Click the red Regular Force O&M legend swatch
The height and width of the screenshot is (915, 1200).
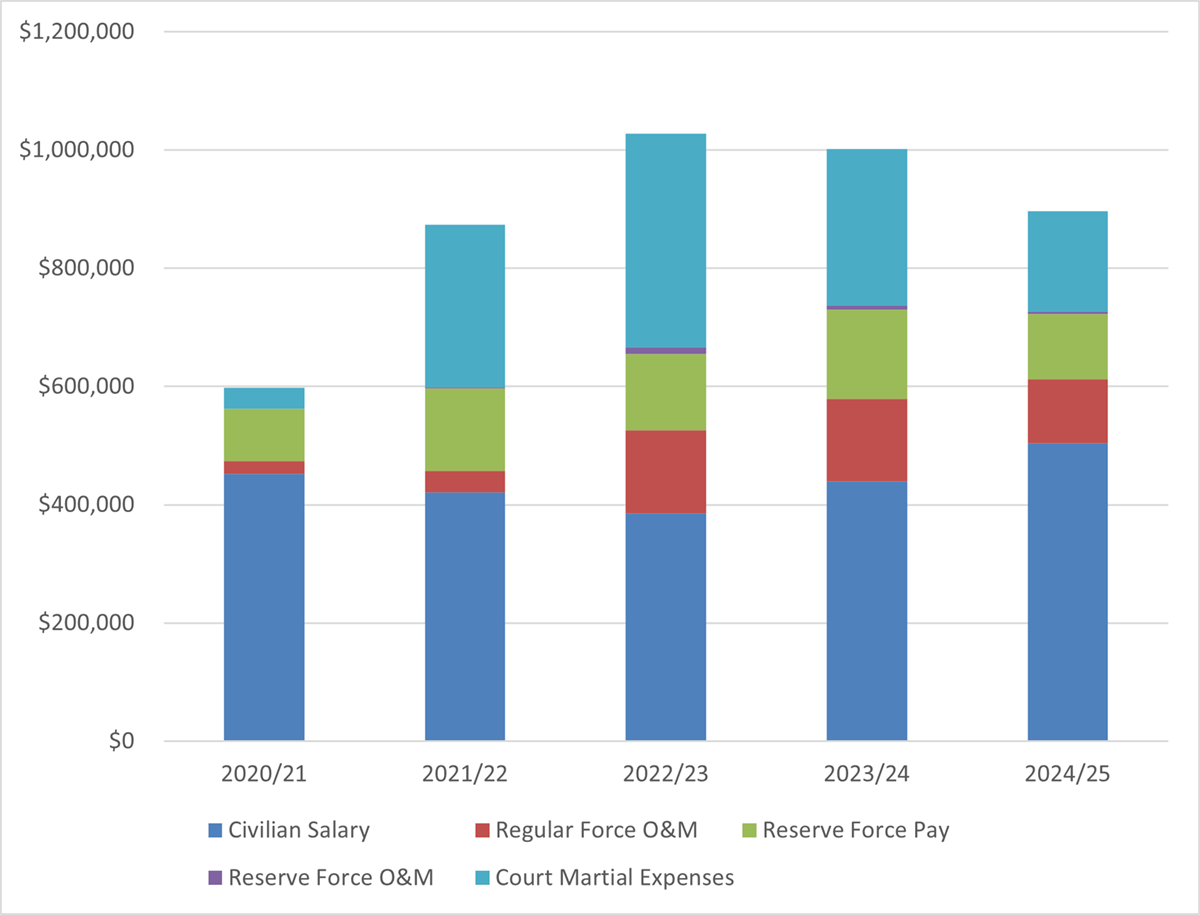481,830
